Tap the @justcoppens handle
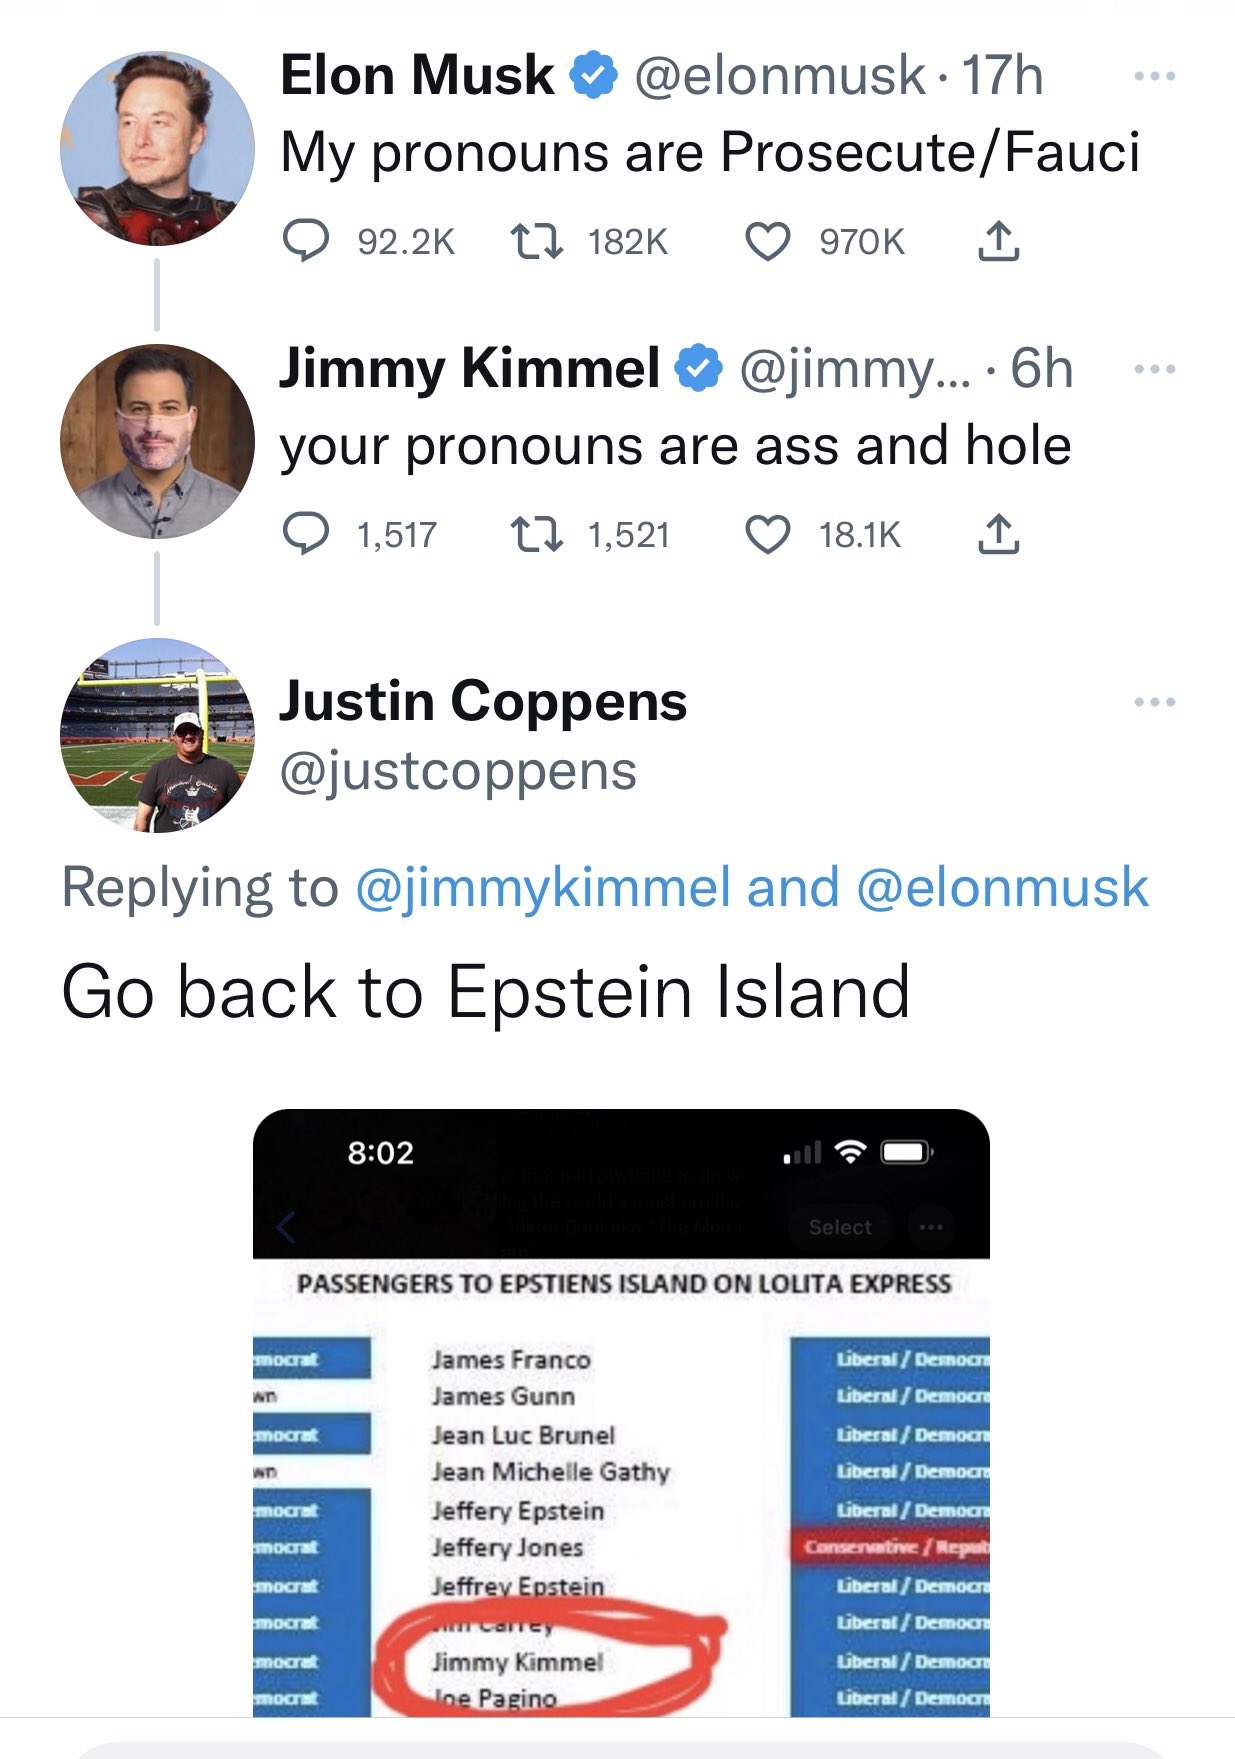Screen dimensions: 1235x1759 [x=458, y=771]
